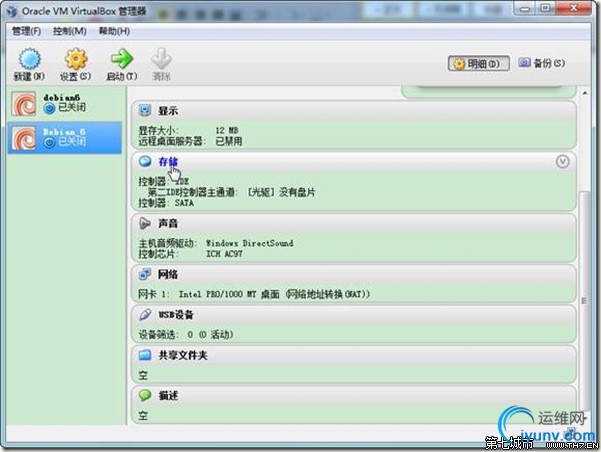Select the highlighted Debian 6 virtual machine
Screen dimensions: 601x452
point(64,138)
